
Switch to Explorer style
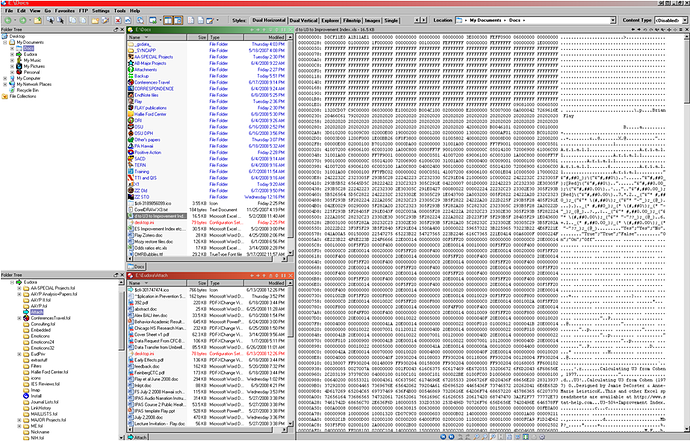(x=330, y=20)
